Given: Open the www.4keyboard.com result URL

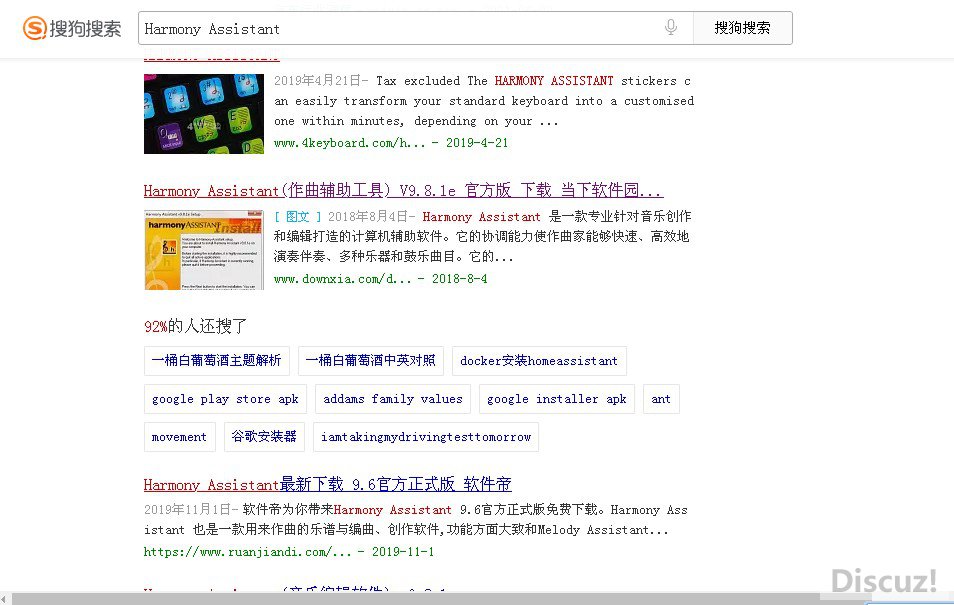Looking at the screenshot, I should tap(349, 143).
